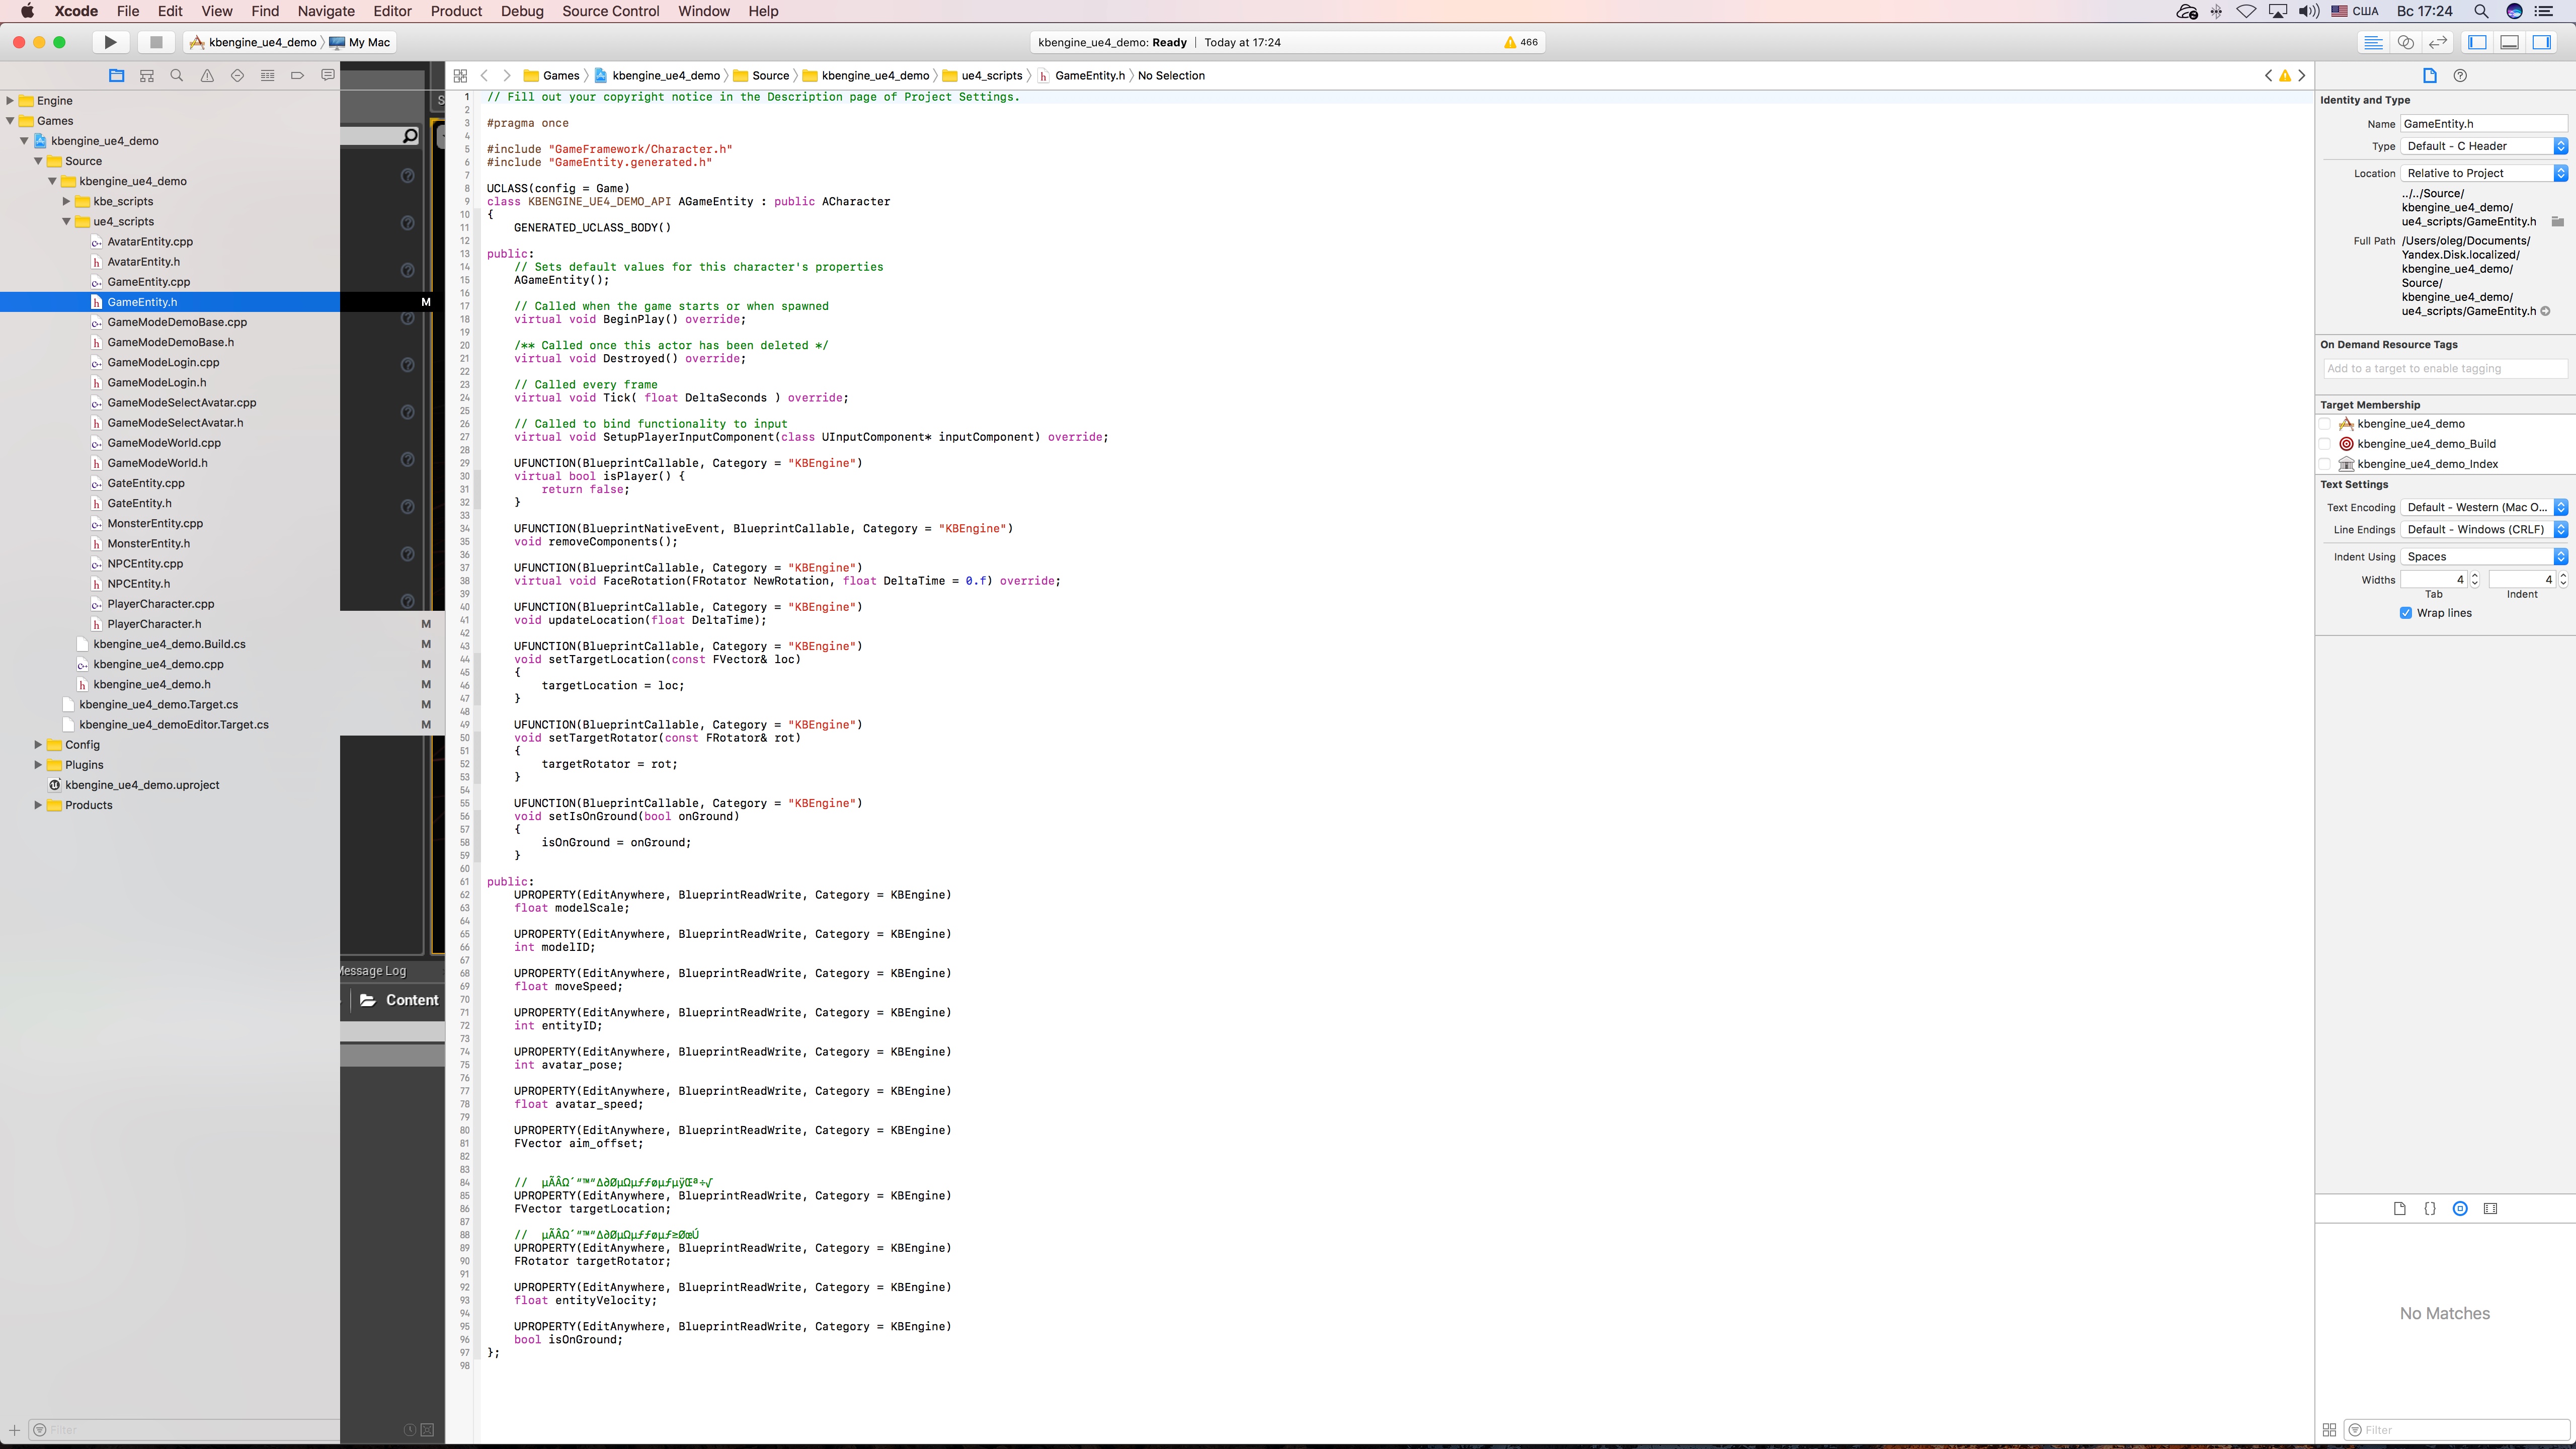
Task: Show the File inspector tab
Action: coord(2430,76)
